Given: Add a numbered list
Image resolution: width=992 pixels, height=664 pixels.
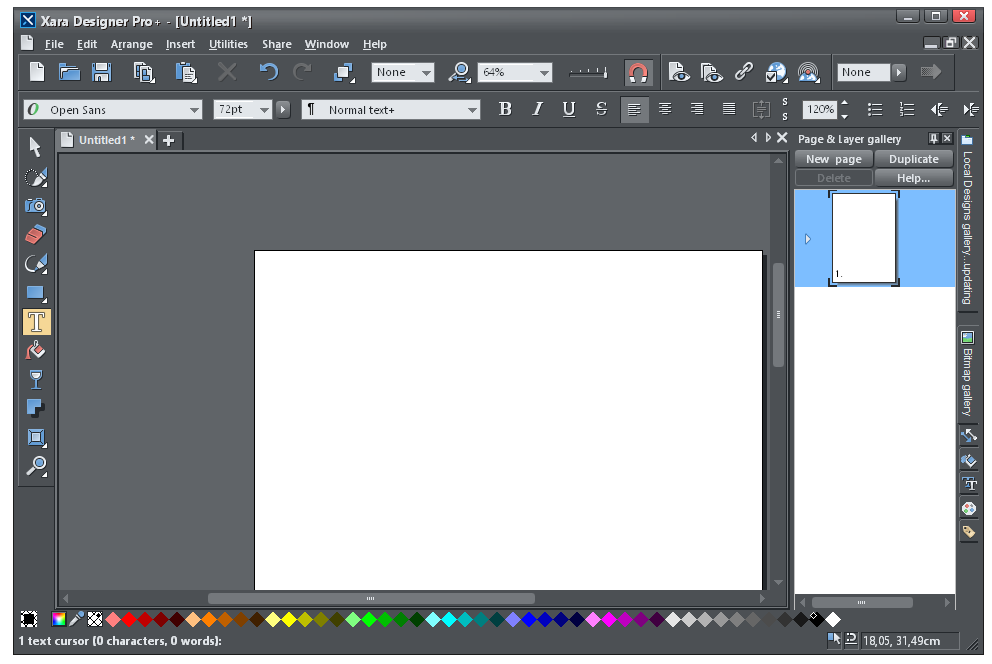Looking at the screenshot, I should [x=907, y=109].
